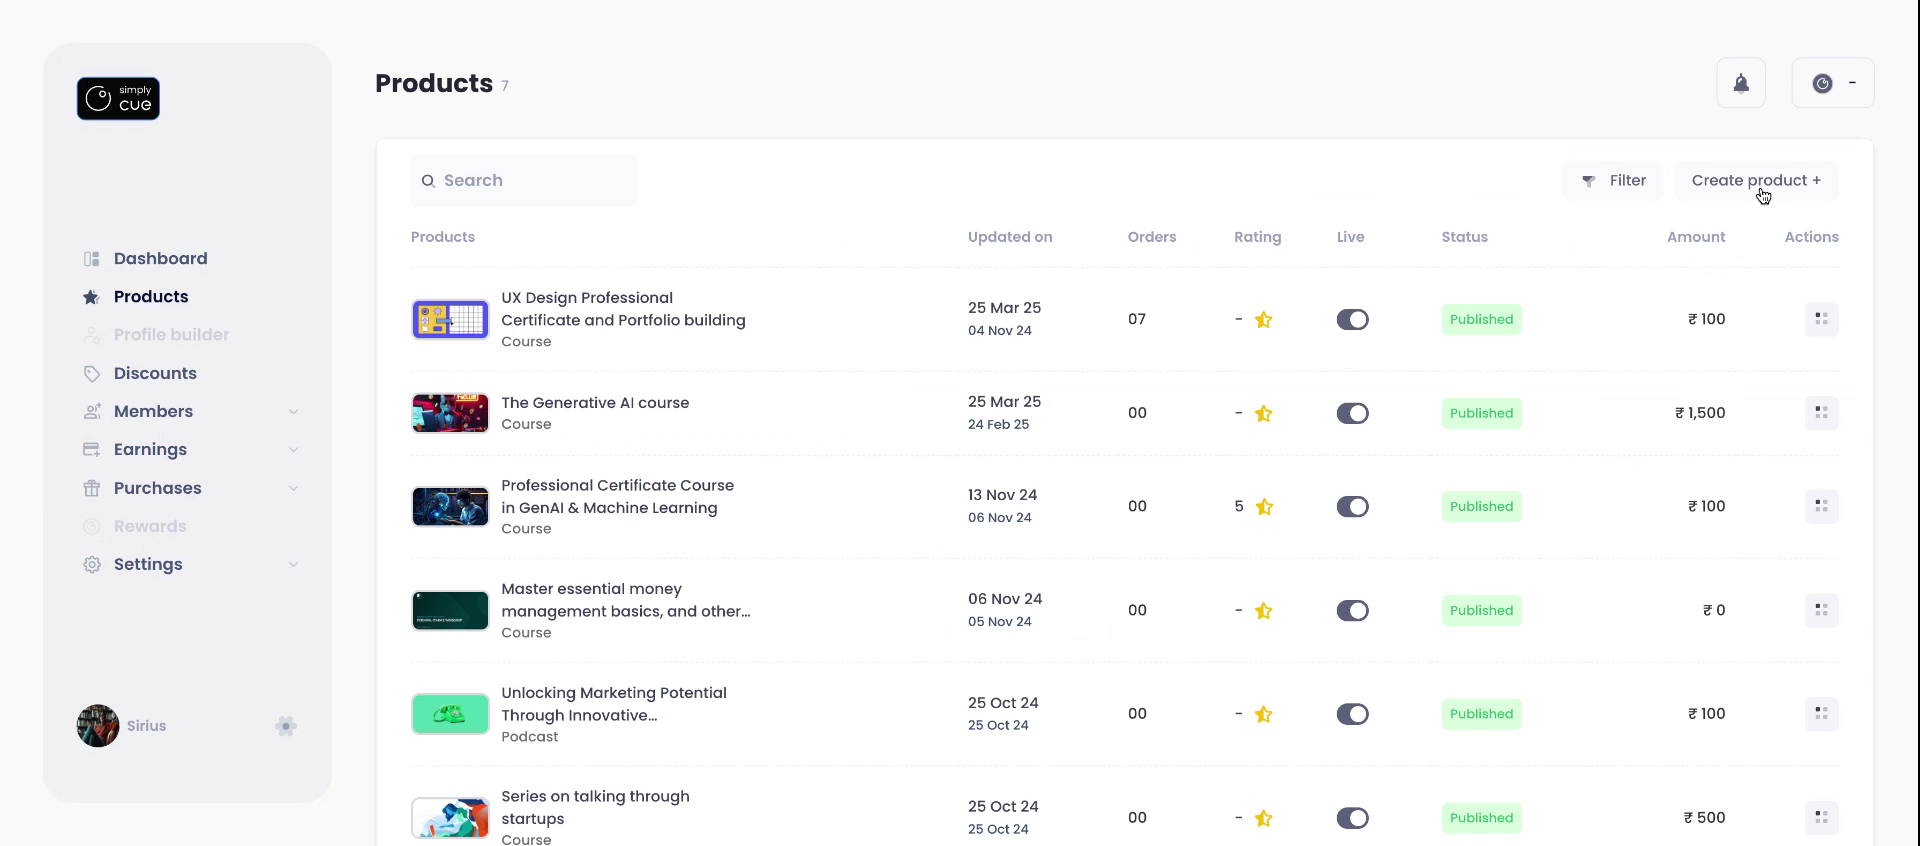Viewport: 1920px width, 846px height.
Task: Click the Create product + button
Action: 1756,181
